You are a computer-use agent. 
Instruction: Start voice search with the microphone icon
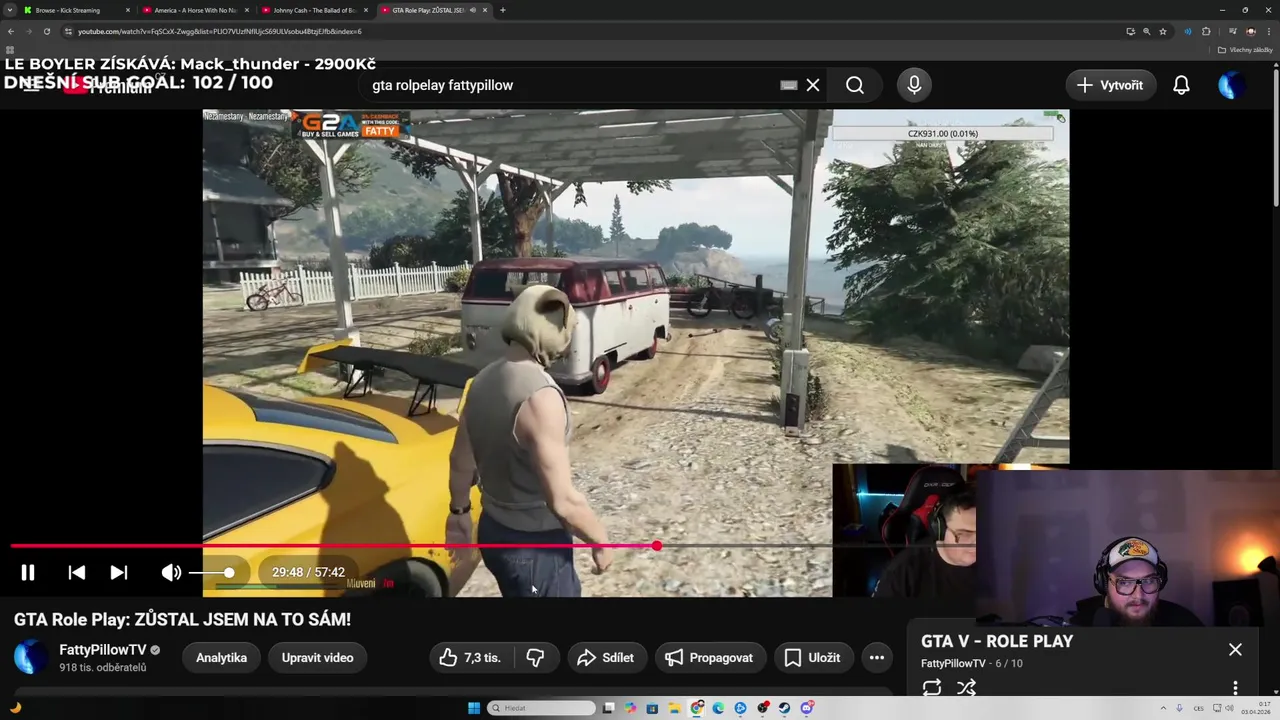tap(914, 85)
